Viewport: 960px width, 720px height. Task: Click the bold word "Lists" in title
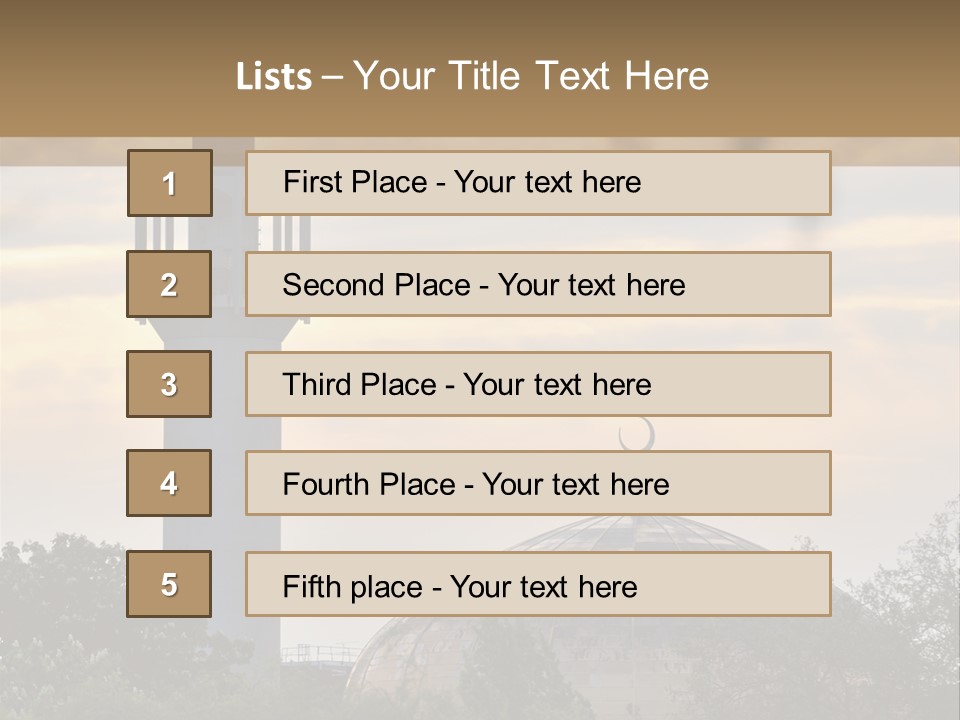tap(274, 77)
